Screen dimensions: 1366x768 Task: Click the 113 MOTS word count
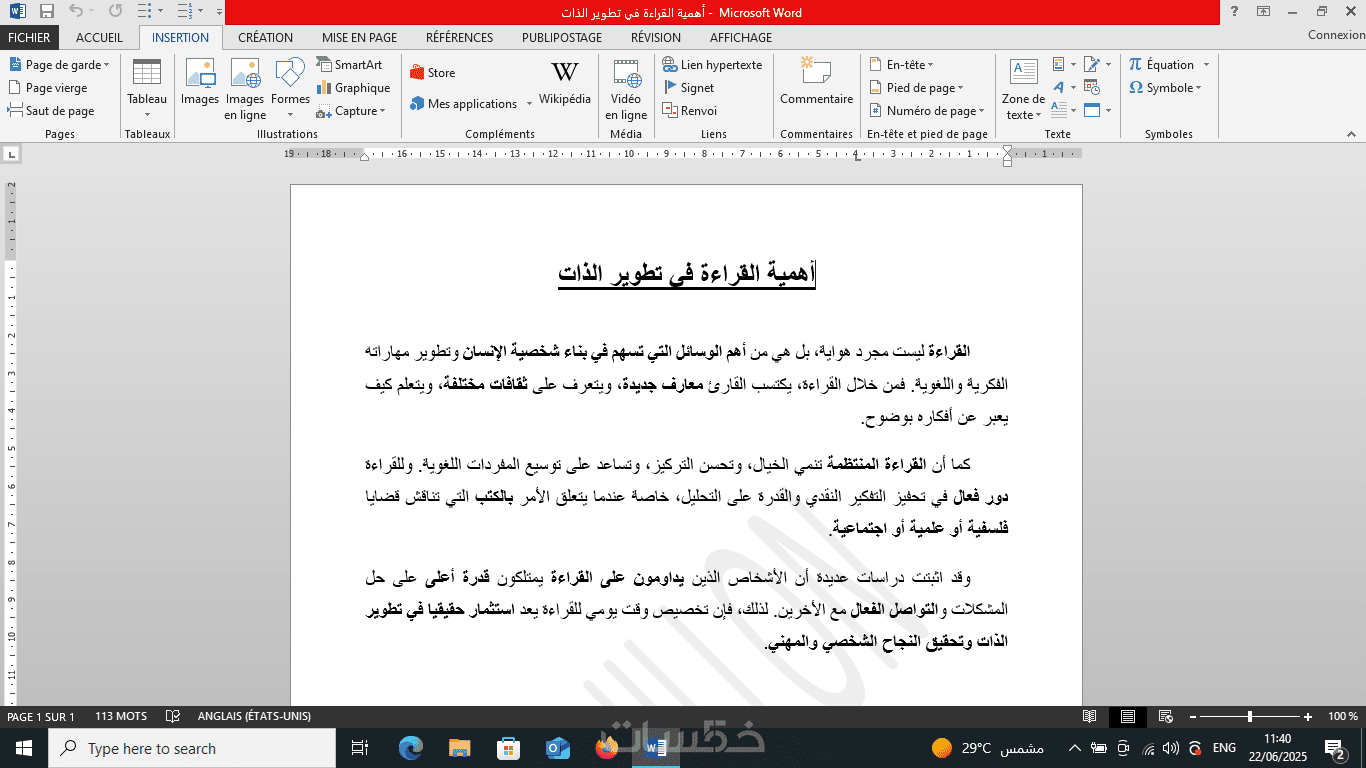121,717
